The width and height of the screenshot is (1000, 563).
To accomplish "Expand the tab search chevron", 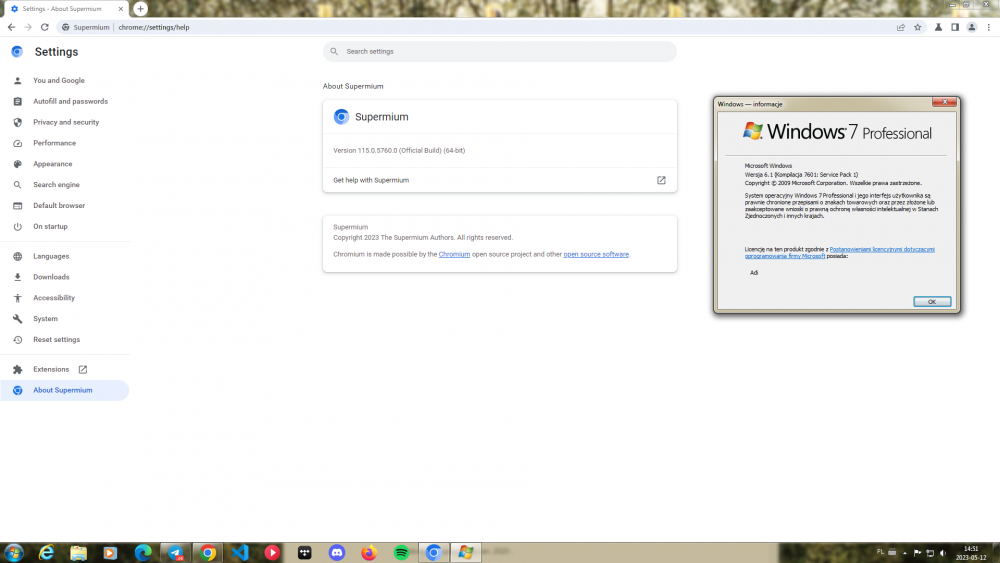I will [x=935, y=7].
